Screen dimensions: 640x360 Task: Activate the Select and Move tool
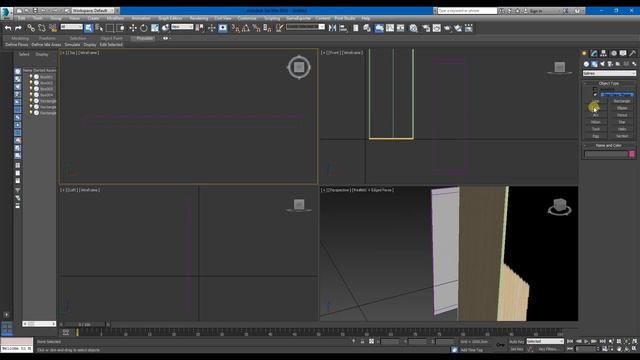point(133,28)
